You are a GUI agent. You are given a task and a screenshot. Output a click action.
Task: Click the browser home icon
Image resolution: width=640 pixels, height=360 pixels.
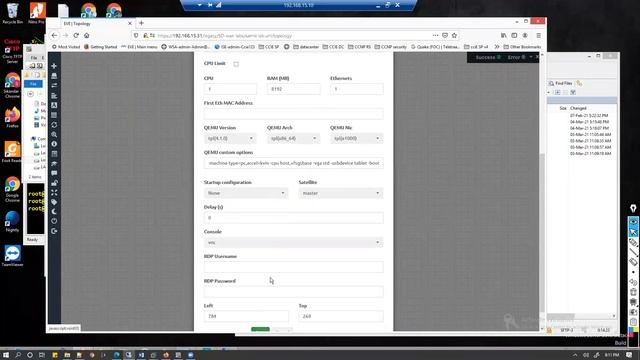(x=87, y=36)
